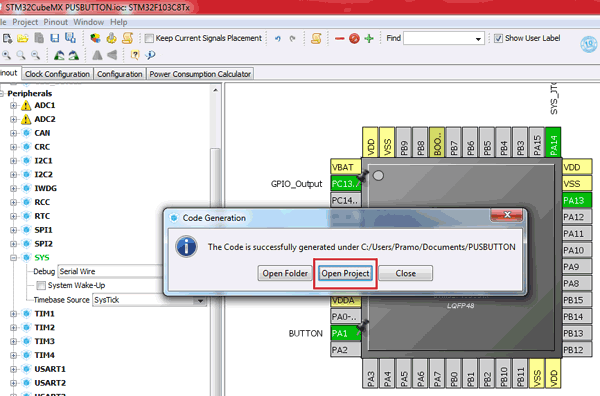Toggle Keep Current Signals Placement checkbox
The width and height of the screenshot is (600, 396).
pos(149,38)
